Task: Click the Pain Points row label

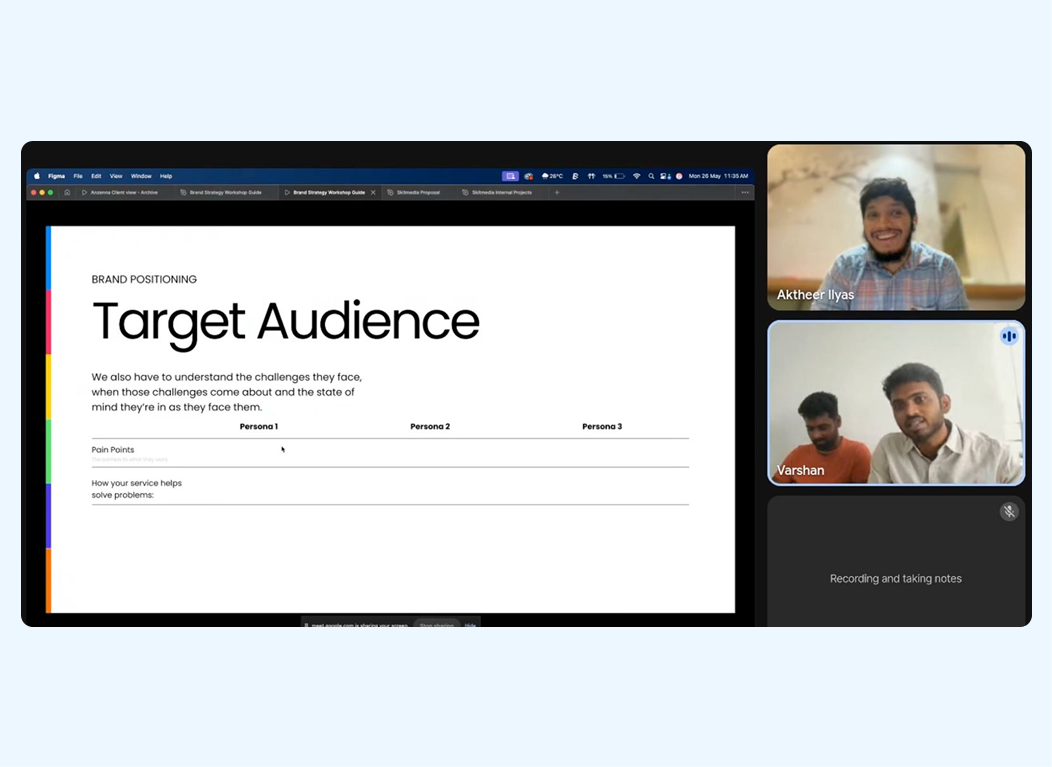Action: pos(113,450)
